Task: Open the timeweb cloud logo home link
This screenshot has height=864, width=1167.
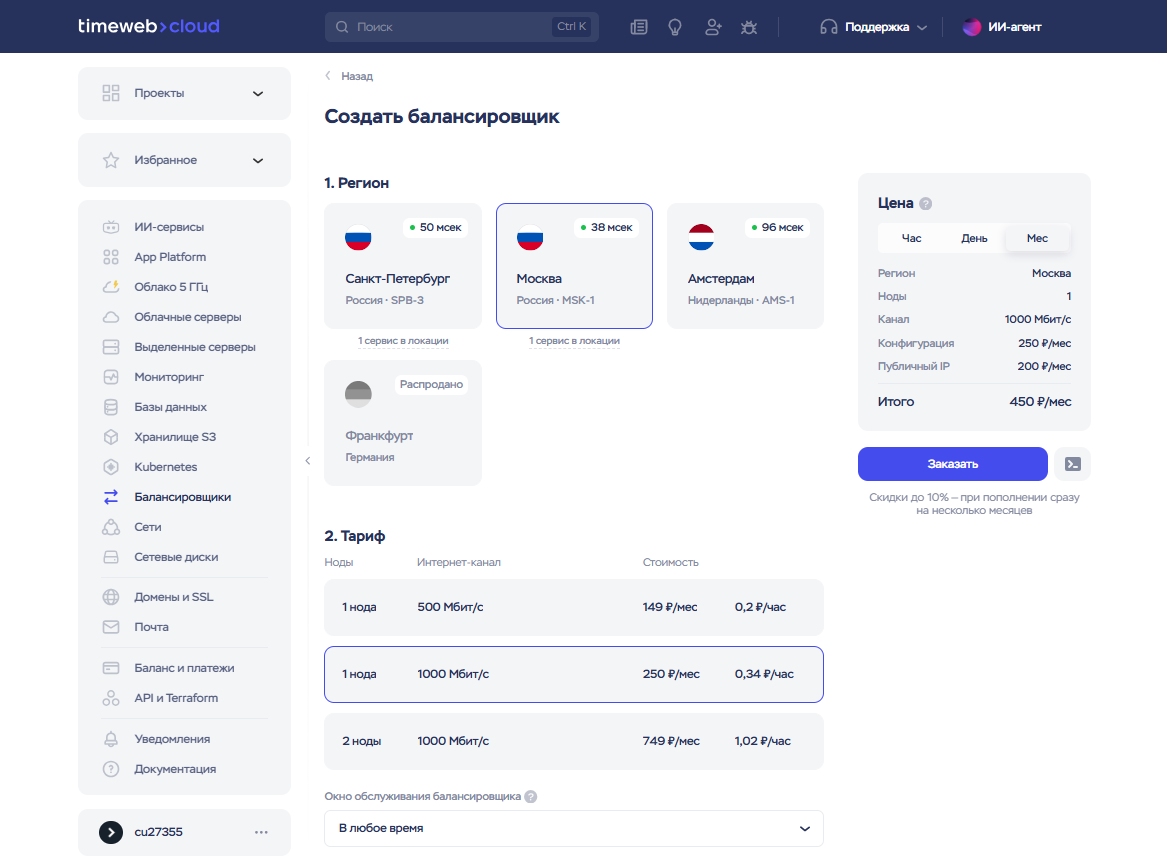Action: (149, 26)
